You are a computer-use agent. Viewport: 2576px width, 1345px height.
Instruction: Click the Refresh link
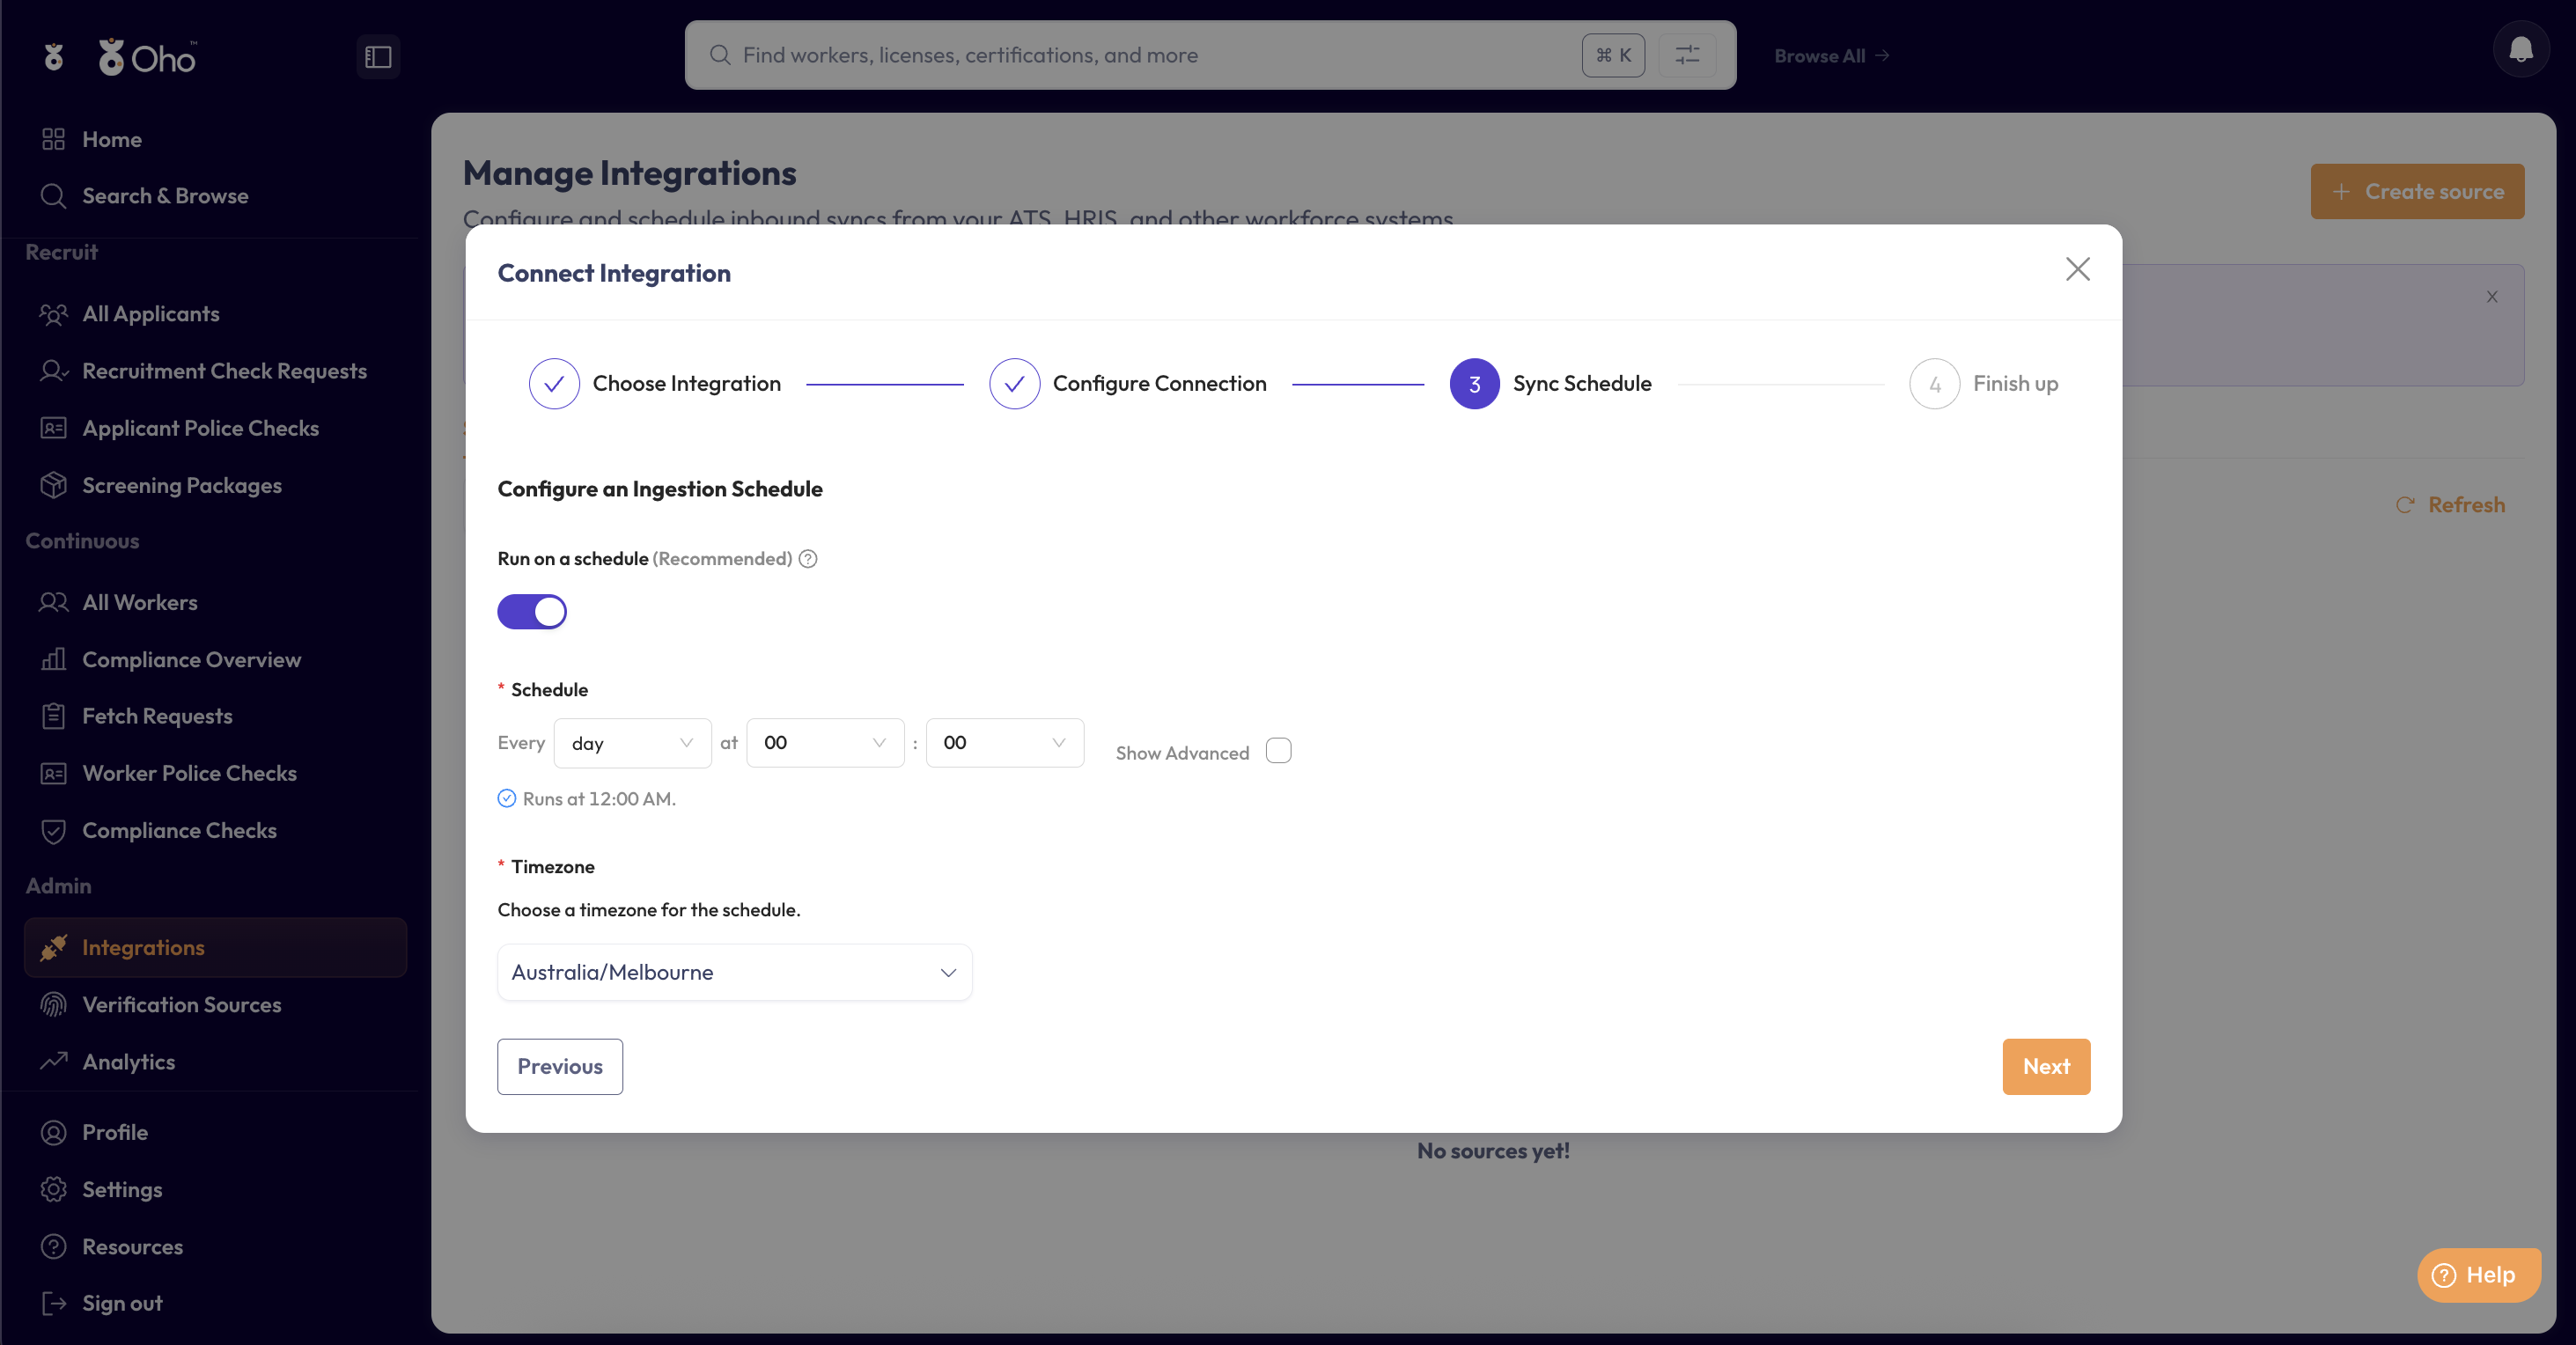coord(2450,505)
